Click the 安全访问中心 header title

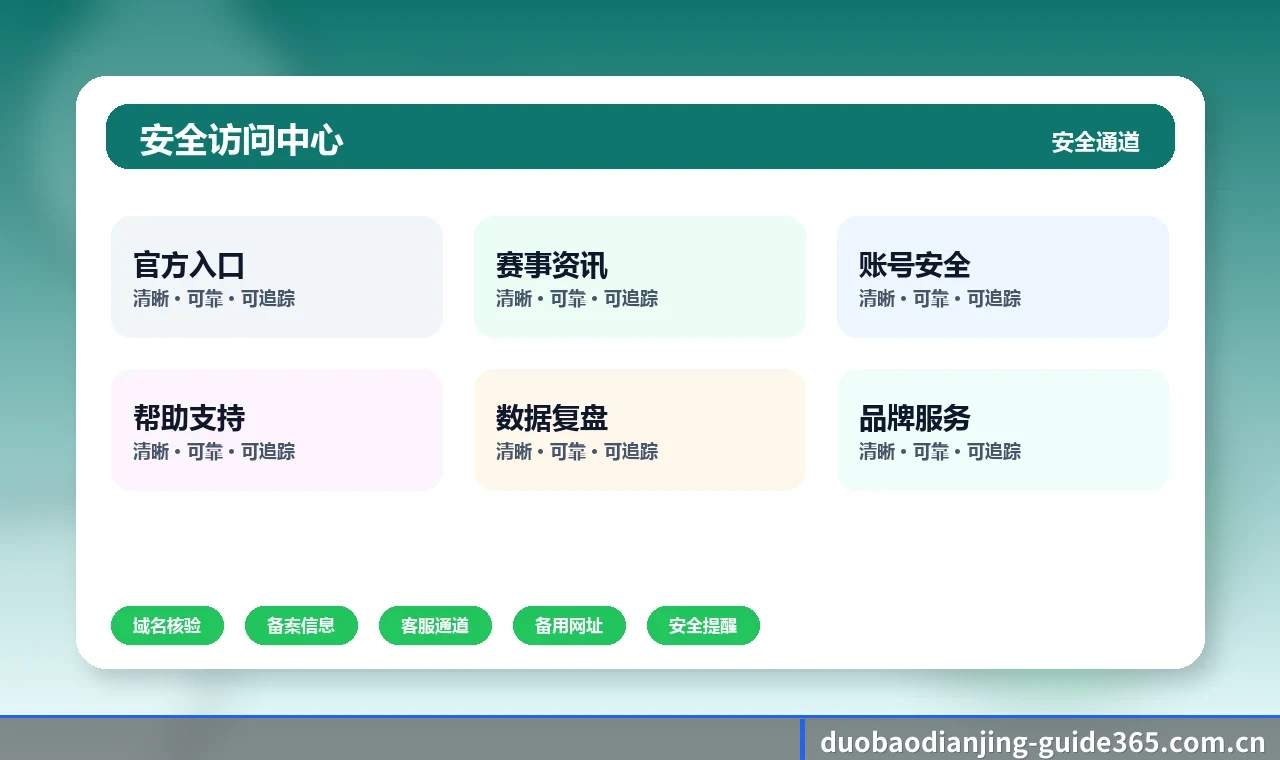[241, 140]
